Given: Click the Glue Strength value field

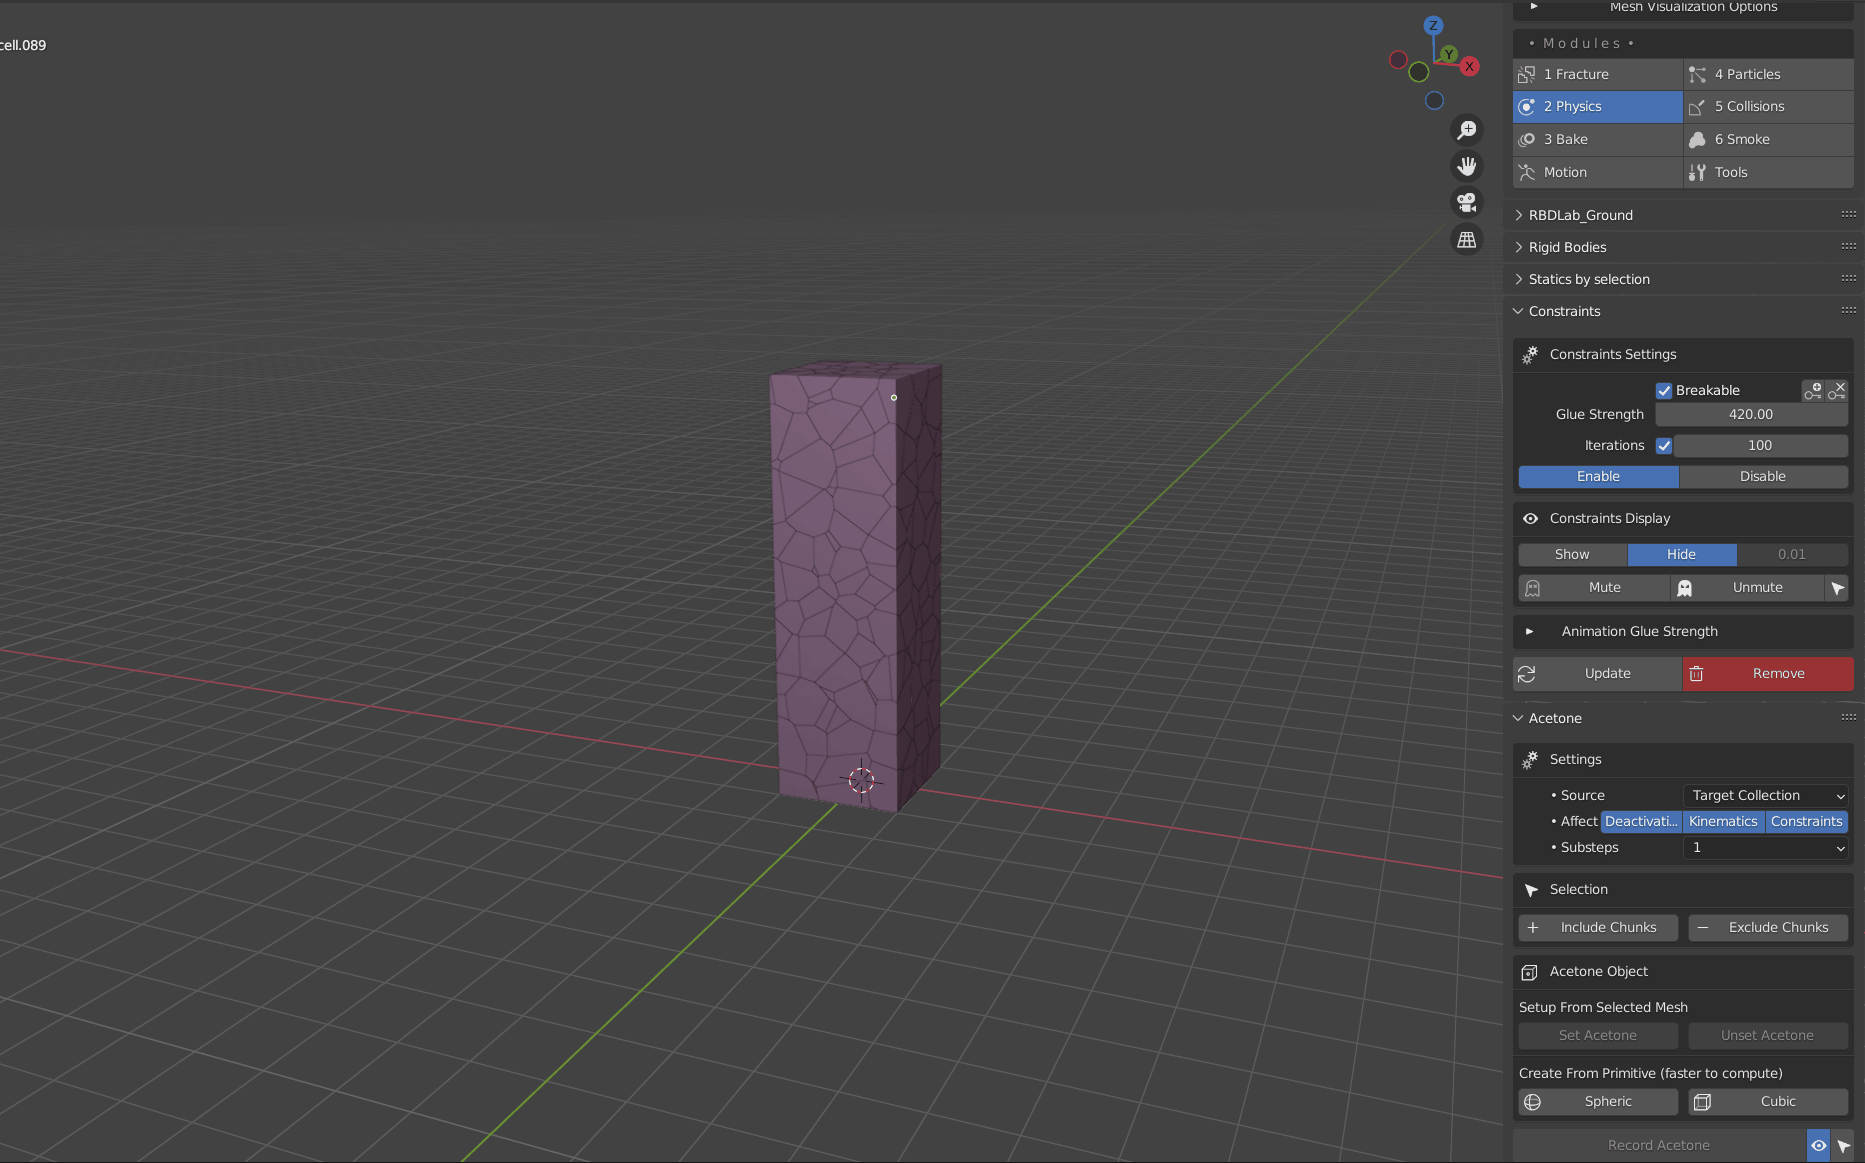Looking at the screenshot, I should 1751,415.
